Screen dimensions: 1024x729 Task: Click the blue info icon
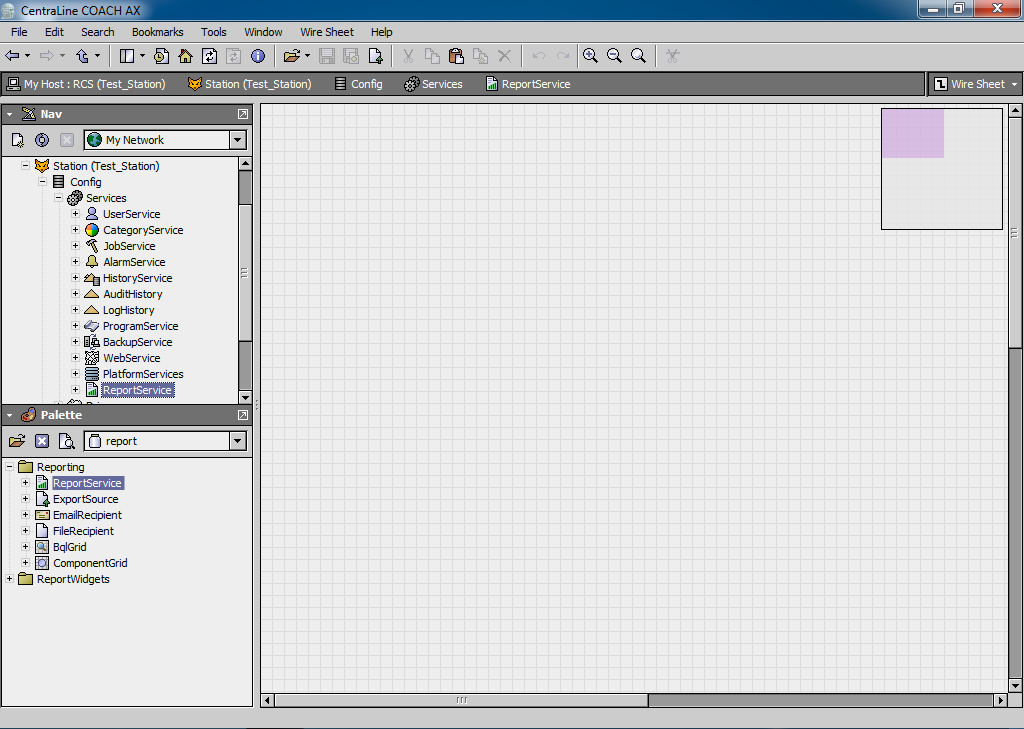(258, 56)
